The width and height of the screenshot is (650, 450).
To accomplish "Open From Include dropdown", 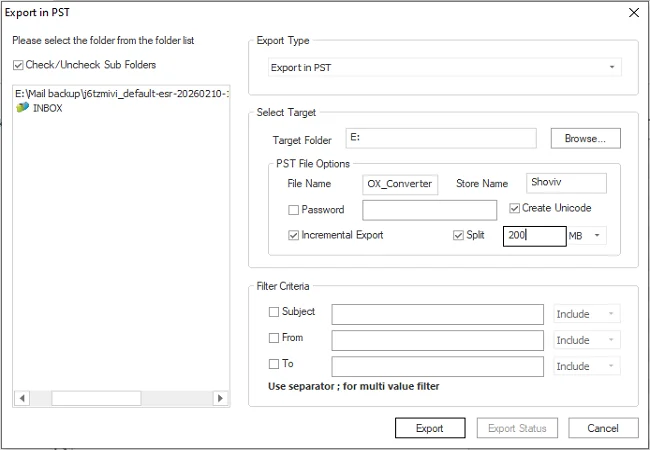I will click(x=587, y=340).
